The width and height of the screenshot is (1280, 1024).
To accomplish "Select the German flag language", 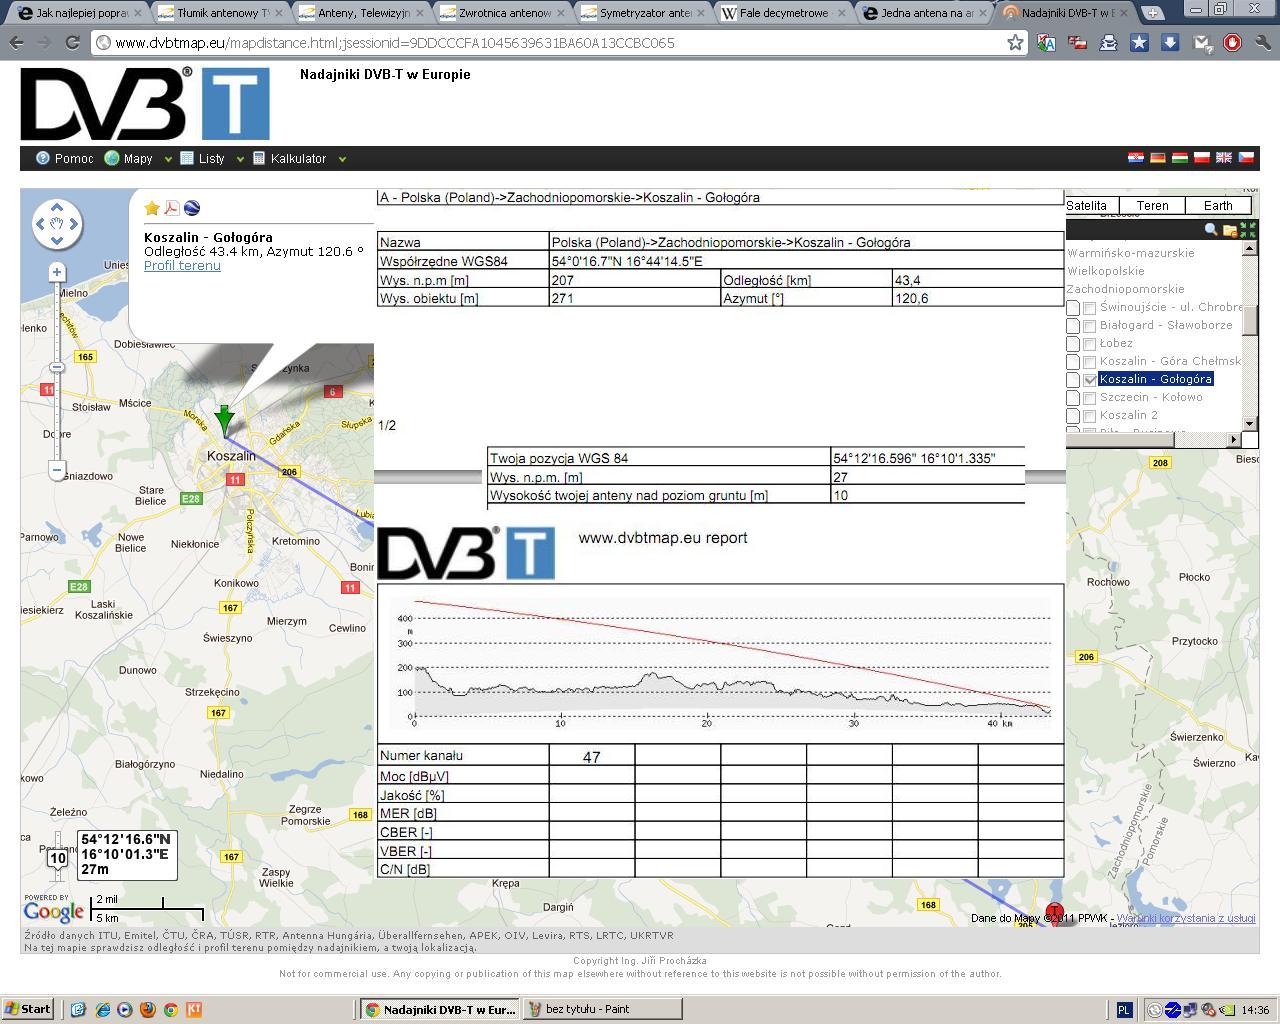I will pyautogui.click(x=1158, y=158).
